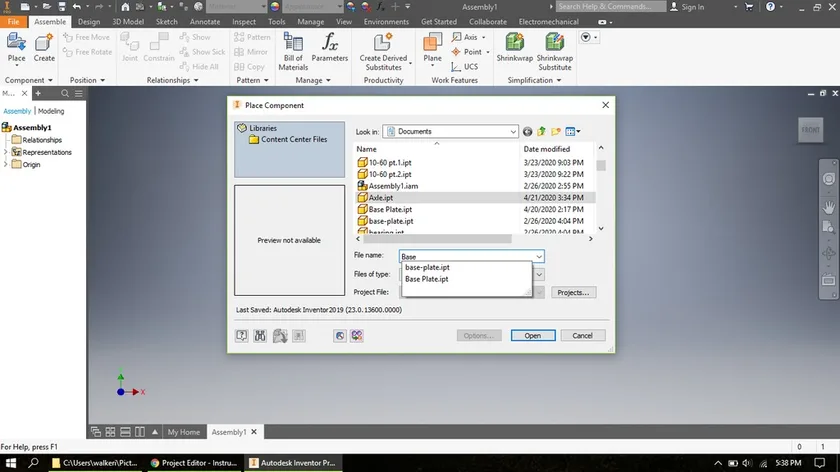Open the Look in Documents dropdown
This screenshot has width=840, height=472.
click(x=451, y=131)
